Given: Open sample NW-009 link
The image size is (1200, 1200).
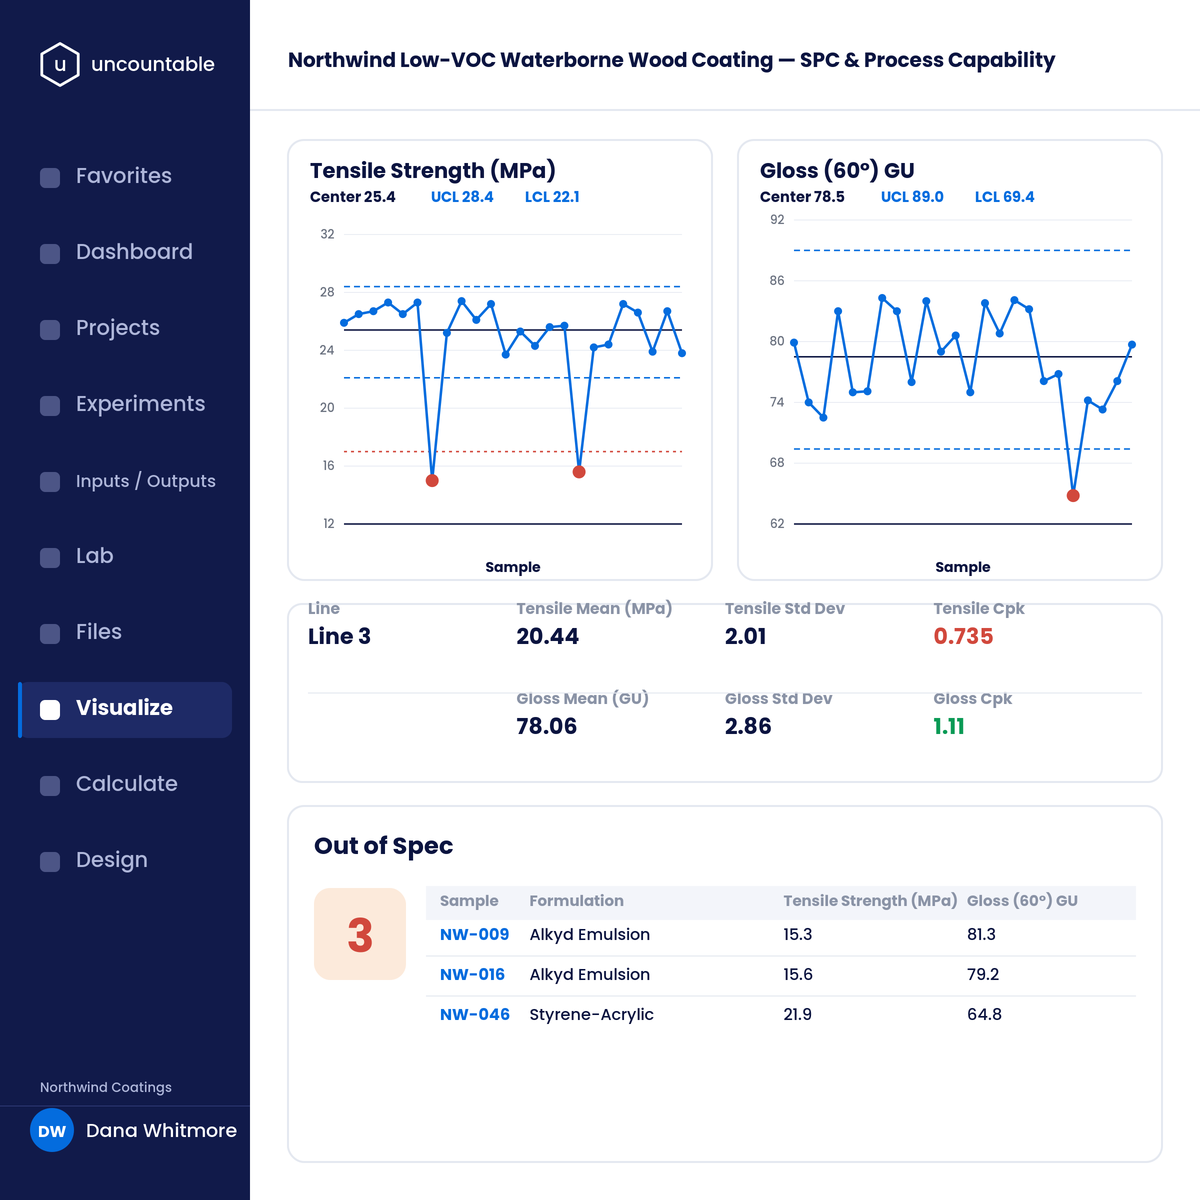Looking at the screenshot, I should point(474,934).
